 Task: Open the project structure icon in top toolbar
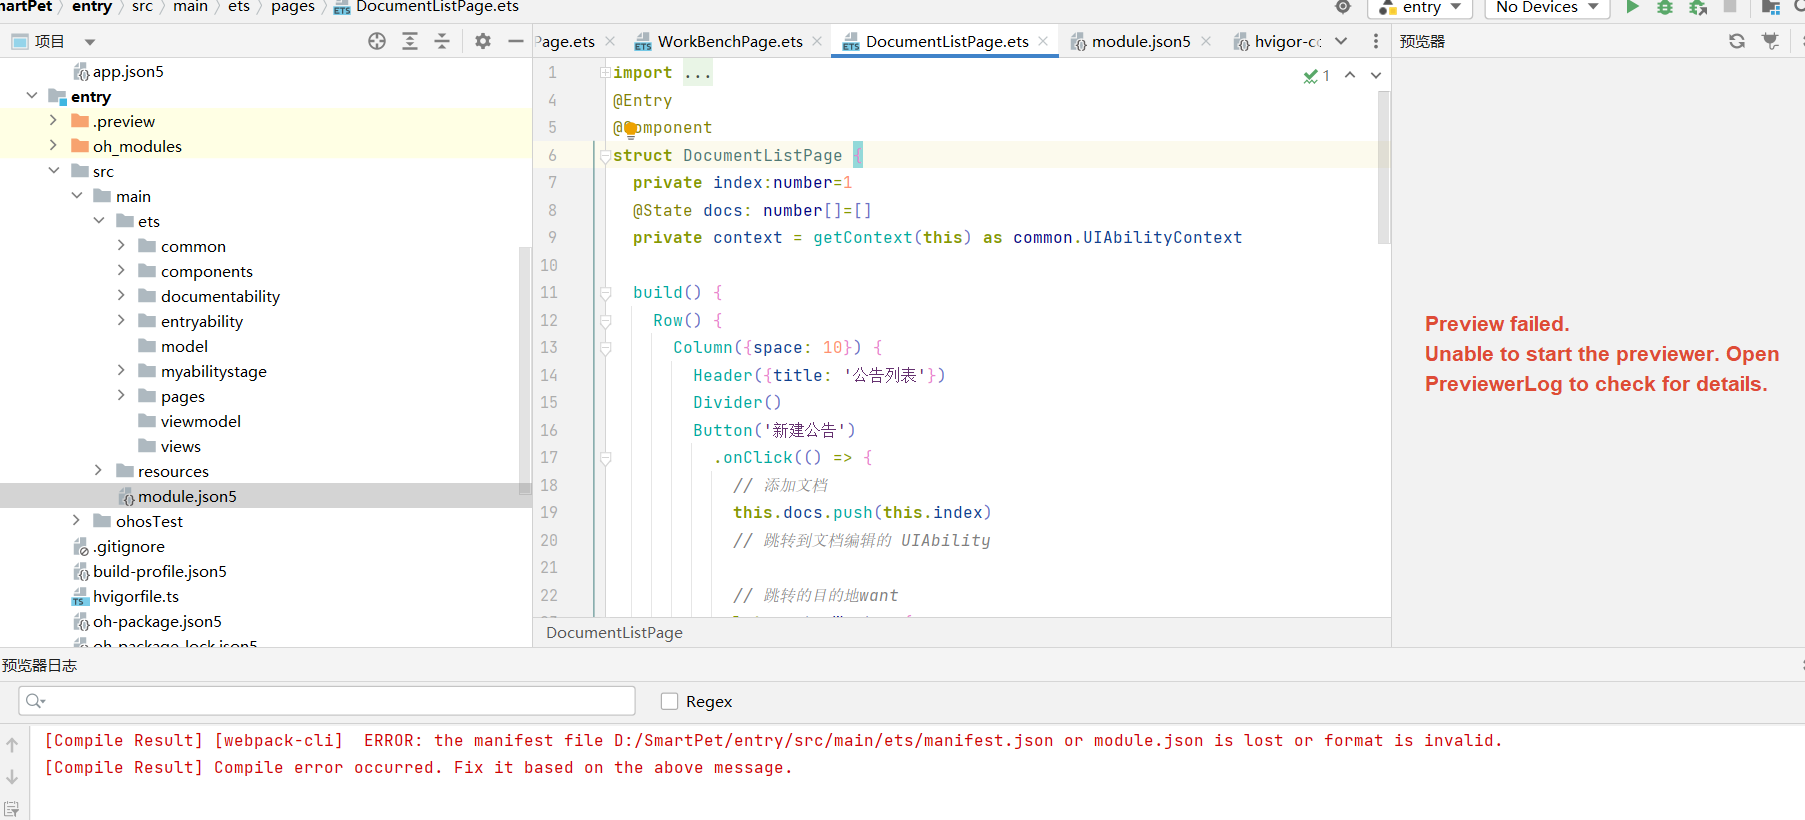click(1771, 7)
